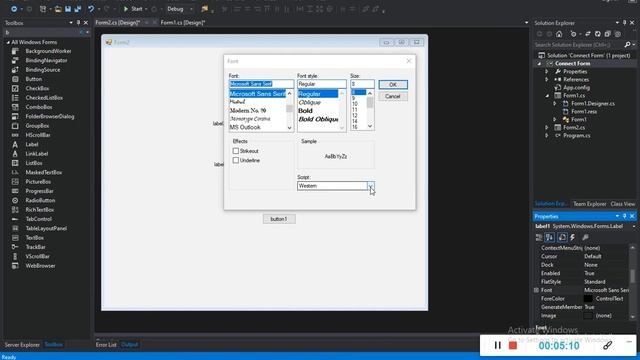
Task: Enable the Underline checkbox in Font dialog
Action: (x=236, y=160)
